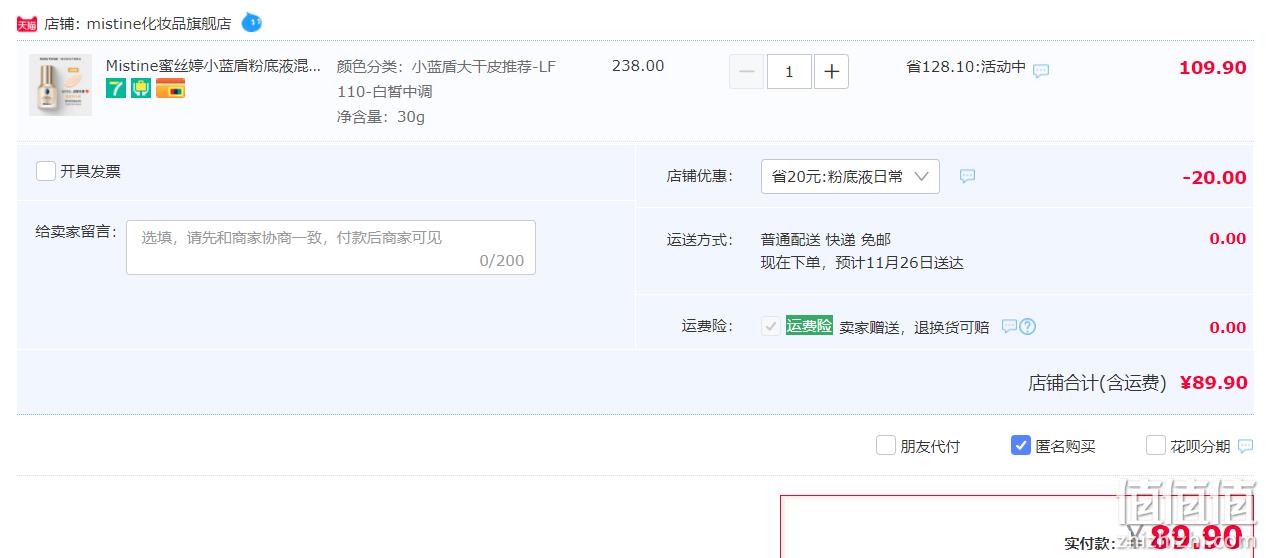The width and height of the screenshot is (1266, 558).
Task: Click the green-yellow shield service badge icon
Action: point(141,88)
